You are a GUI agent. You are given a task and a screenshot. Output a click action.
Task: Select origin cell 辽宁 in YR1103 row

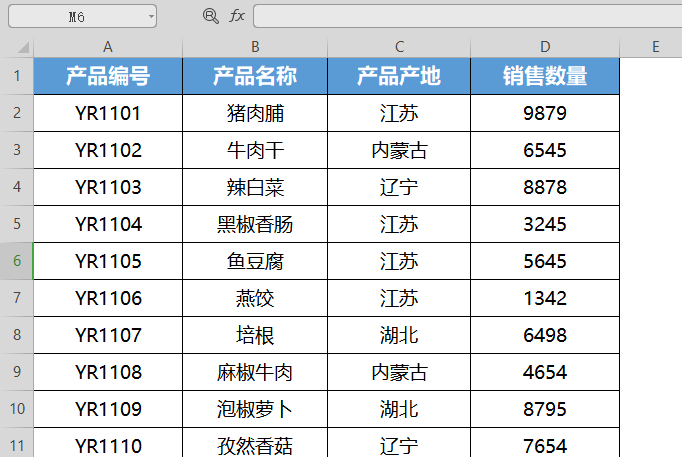[x=399, y=187]
